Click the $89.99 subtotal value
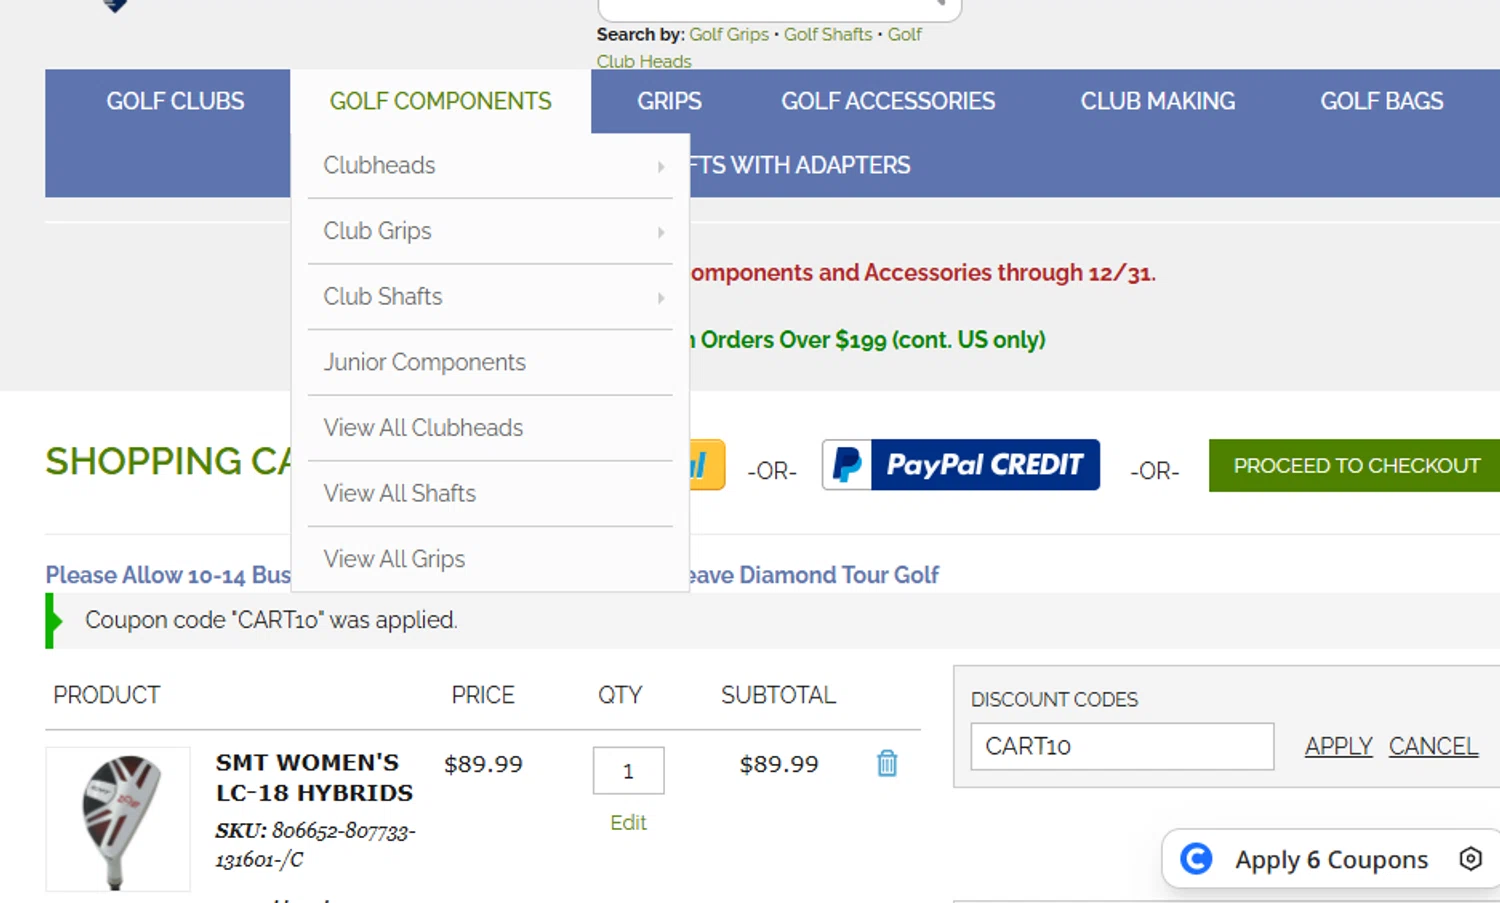This screenshot has width=1500, height=903. 779,764
